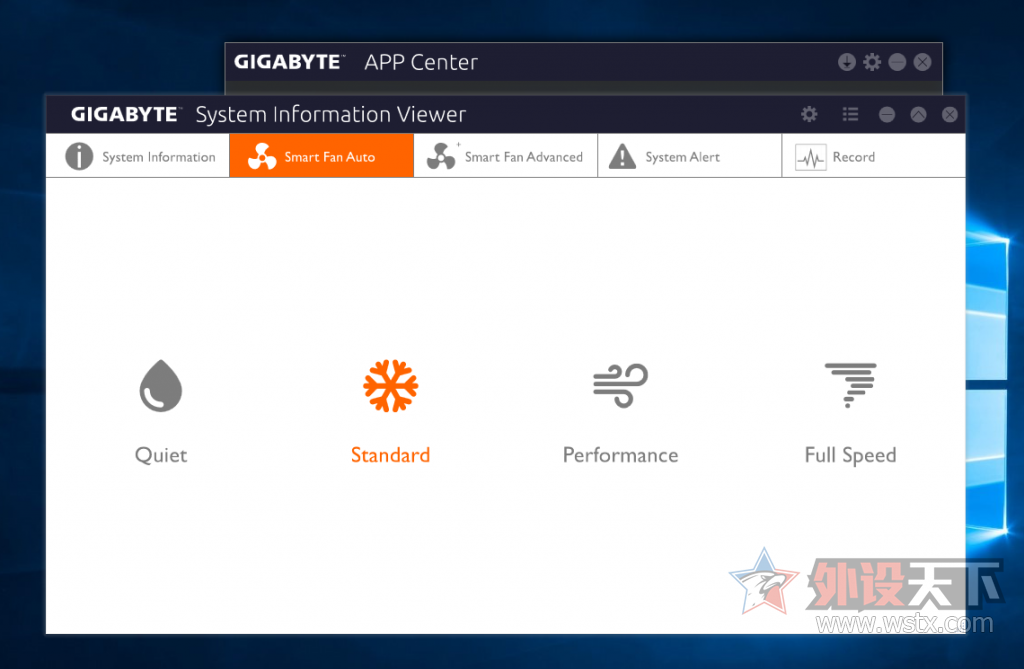
Task: Click the Performance mode label
Action: [x=620, y=455]
